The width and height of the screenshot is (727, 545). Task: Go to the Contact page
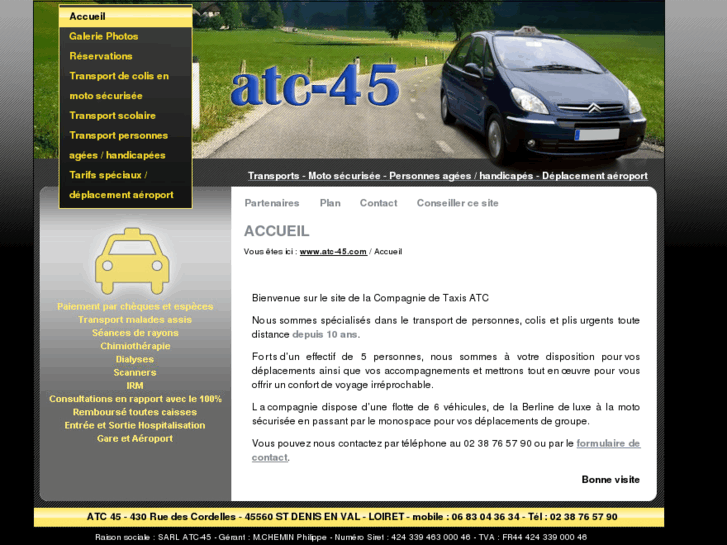[x=378, y=203]
